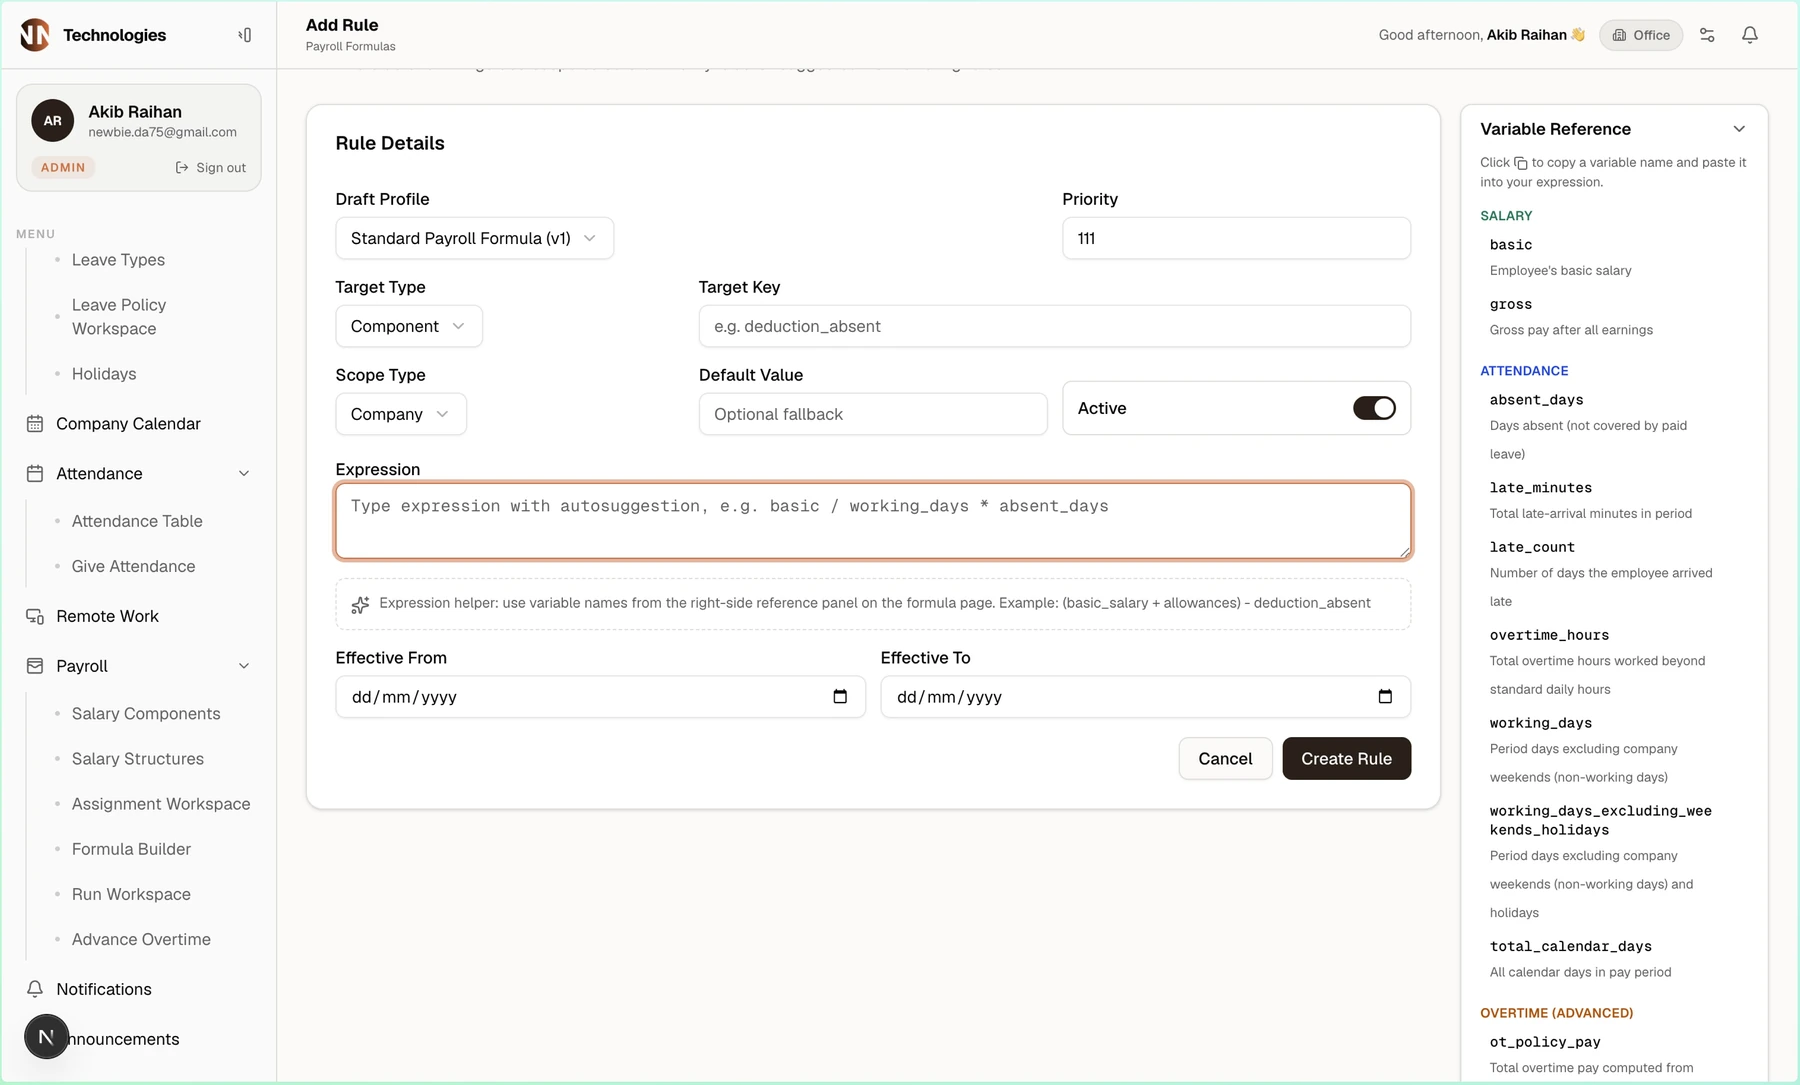The image size is (1800, 1085).
Task: Open Assignment Workspace
Action: coord(161,804)
